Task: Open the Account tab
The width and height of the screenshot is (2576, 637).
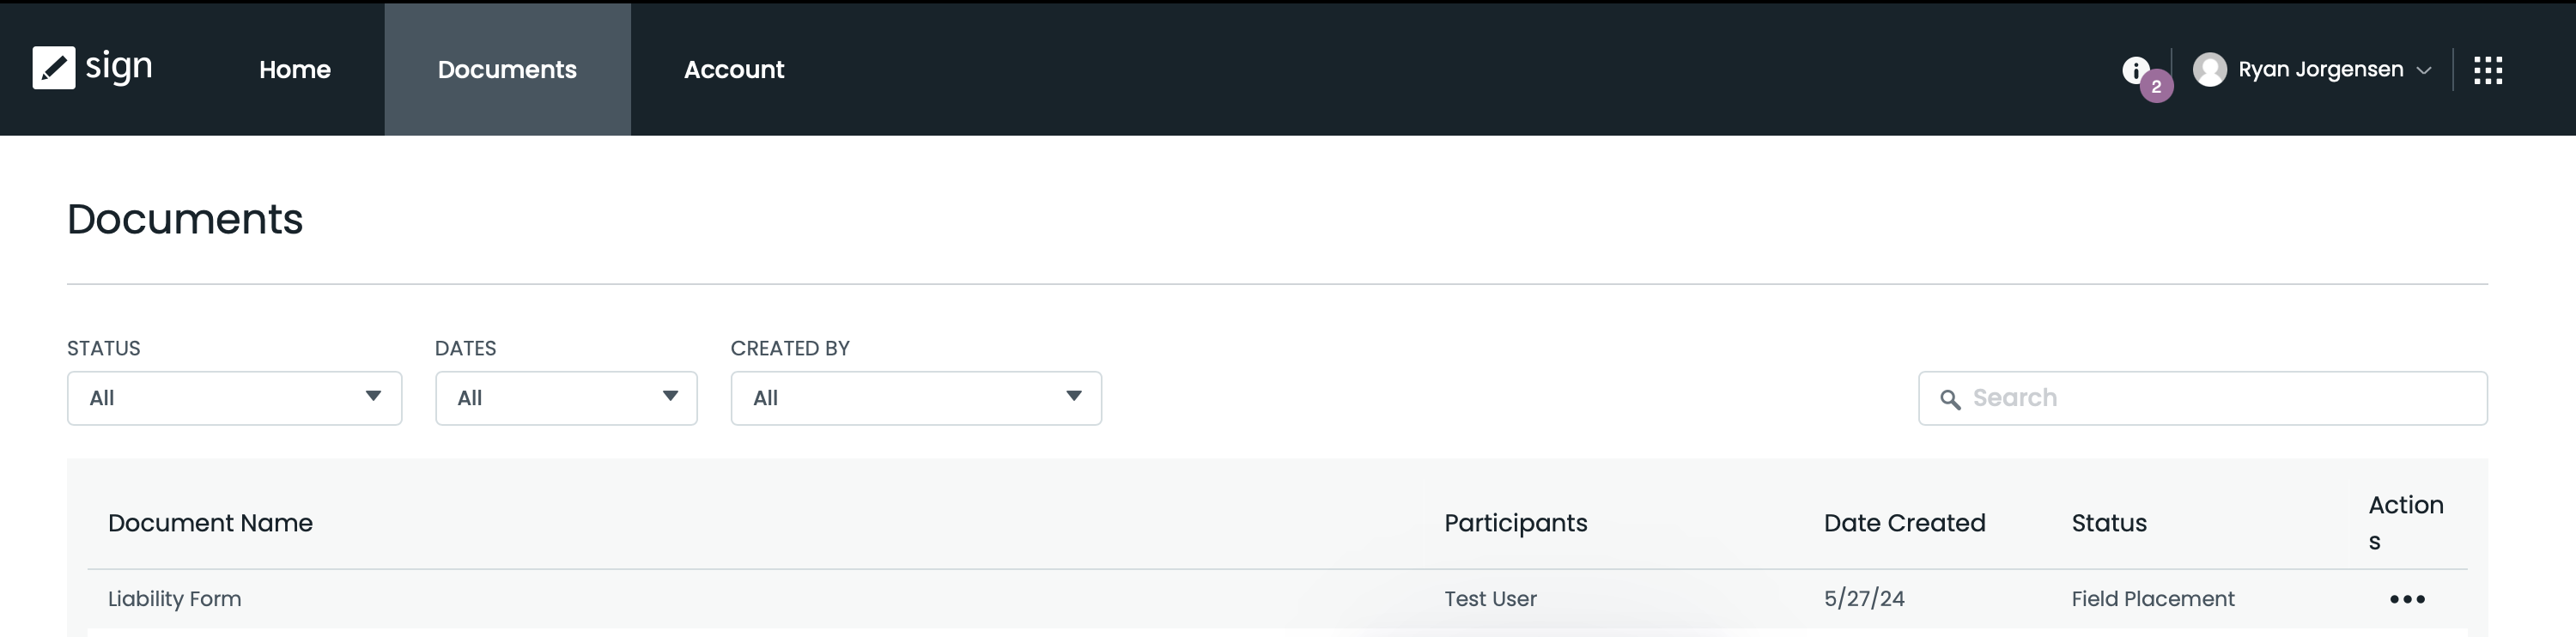Action: 733,70
